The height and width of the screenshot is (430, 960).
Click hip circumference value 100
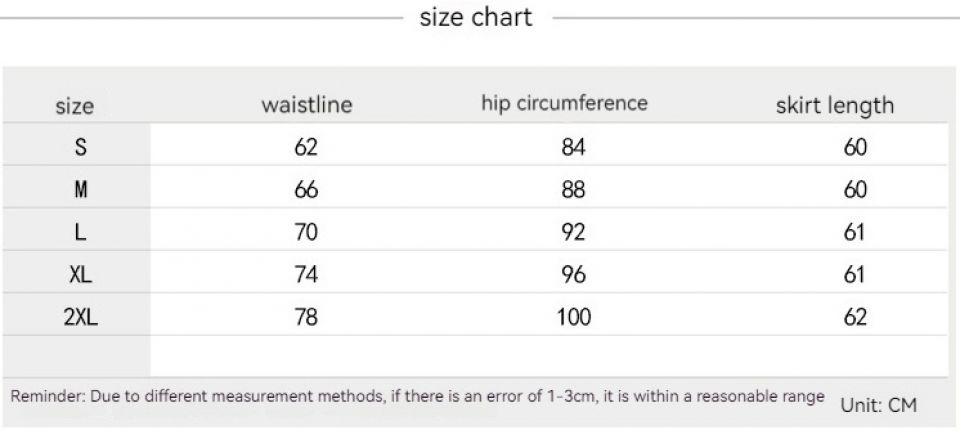click(x=573, y=318)
